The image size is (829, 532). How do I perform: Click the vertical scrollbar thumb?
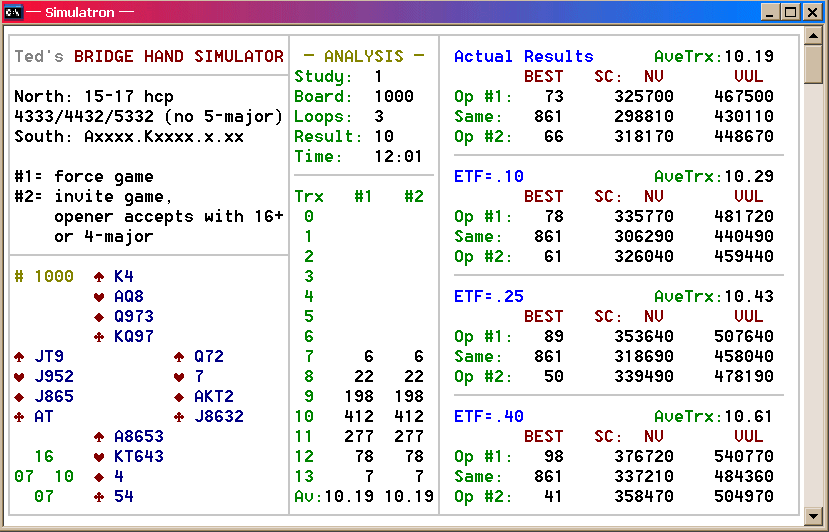tap(814, 64)
